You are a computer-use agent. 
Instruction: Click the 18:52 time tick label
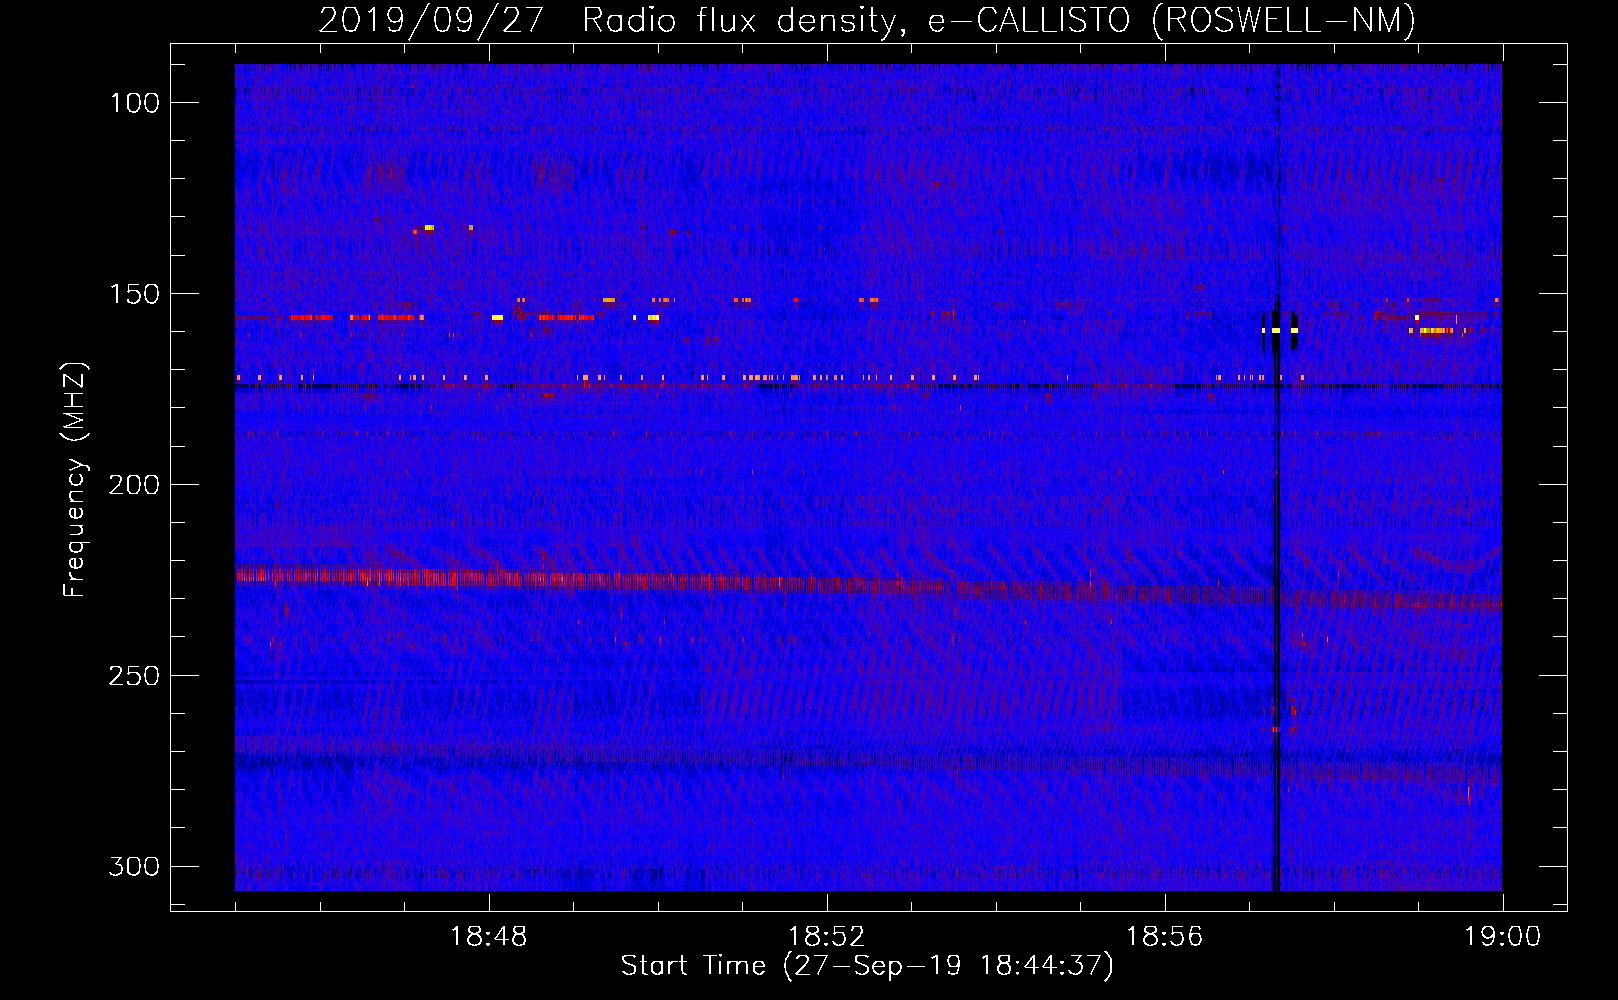click(826, 937)
